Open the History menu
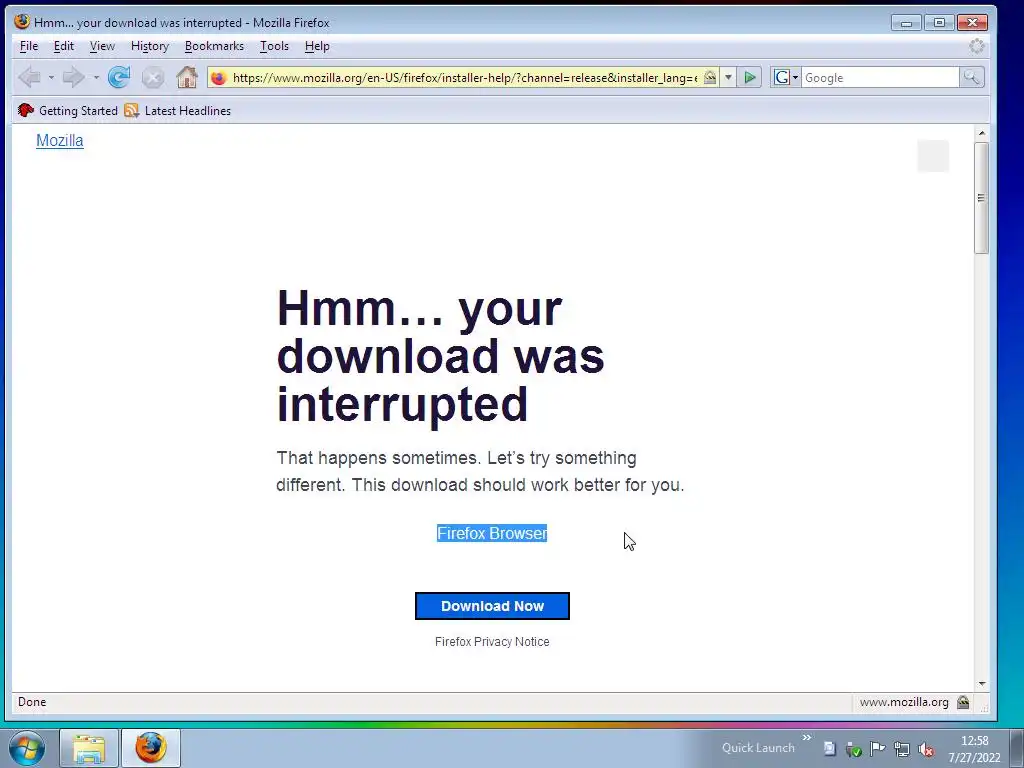 [x=150, y=46]
